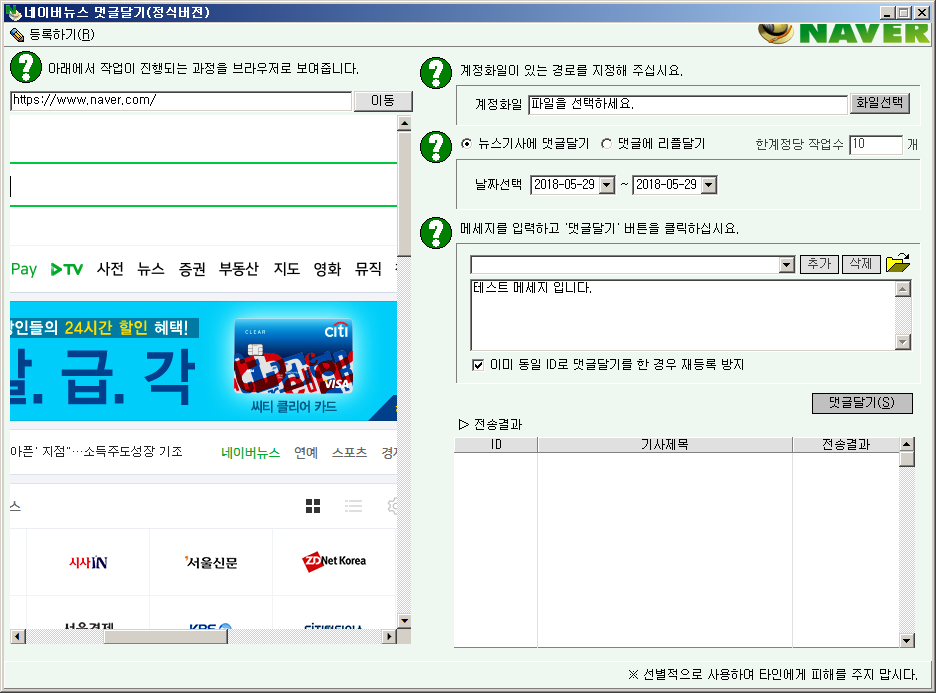Click the message box scroll-up arrow

pos(903,289)
